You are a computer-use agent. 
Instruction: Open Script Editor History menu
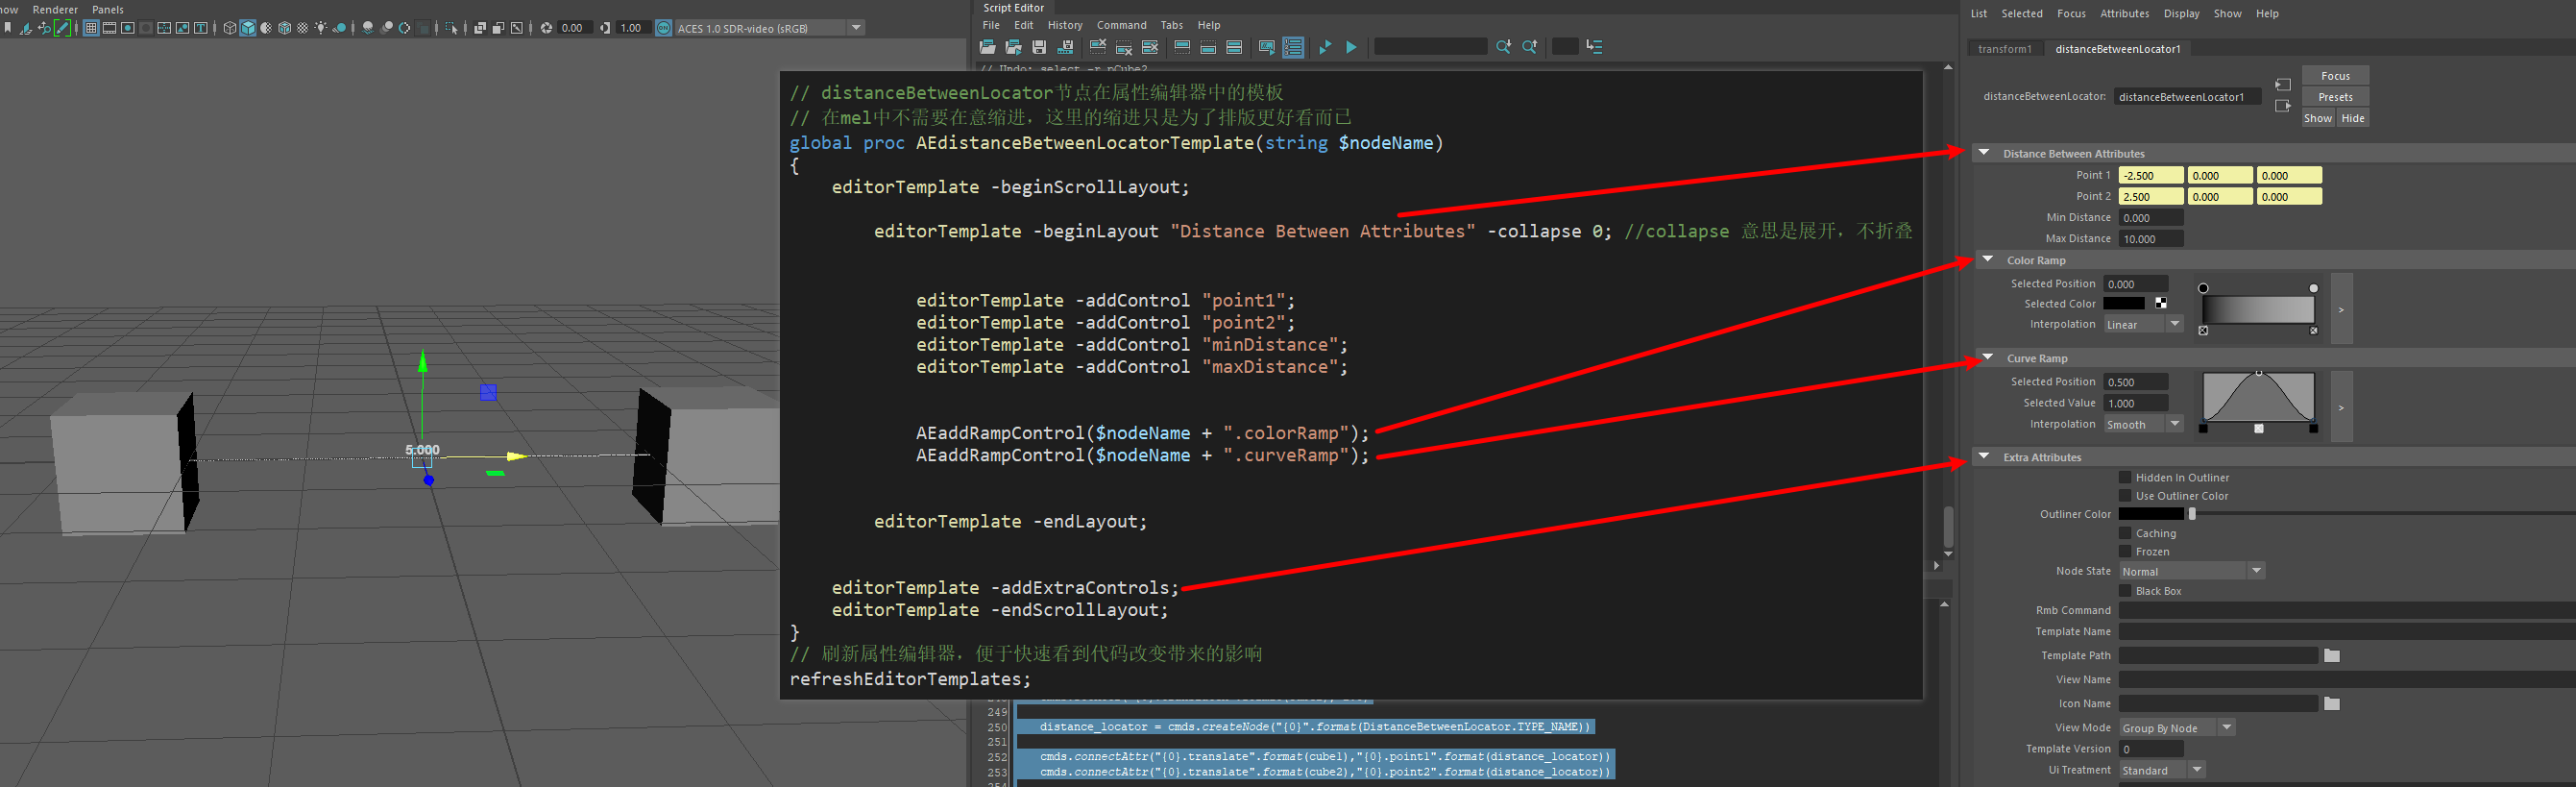click(x=1065, y=25)
